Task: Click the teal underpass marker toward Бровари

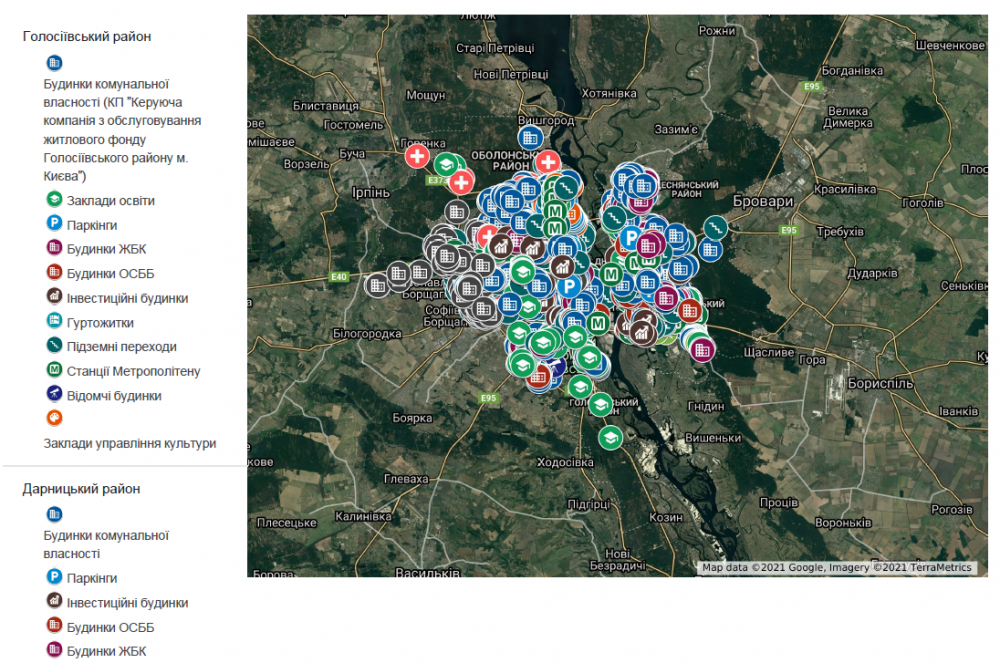Action: [716, 228]
